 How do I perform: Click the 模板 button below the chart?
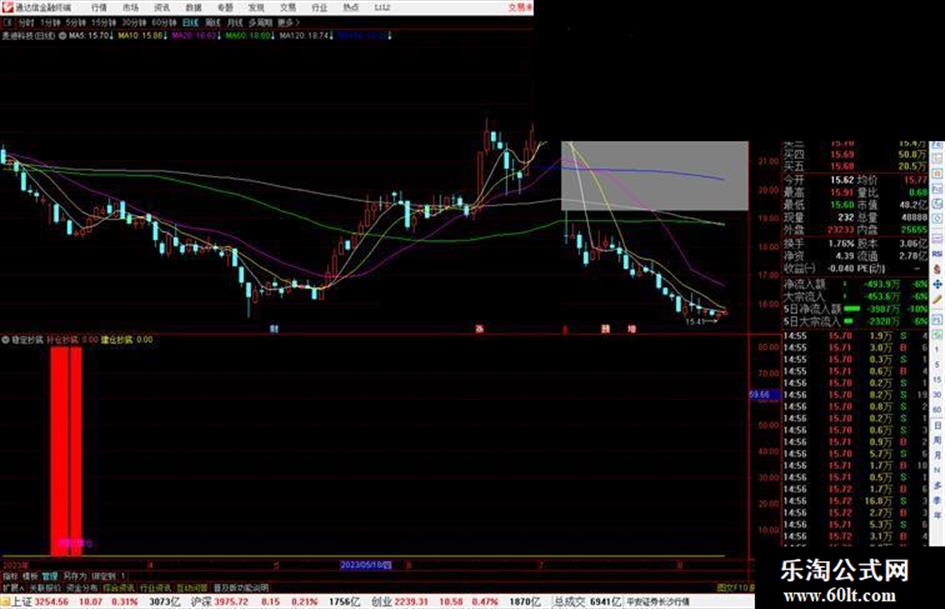pos(30,576)
